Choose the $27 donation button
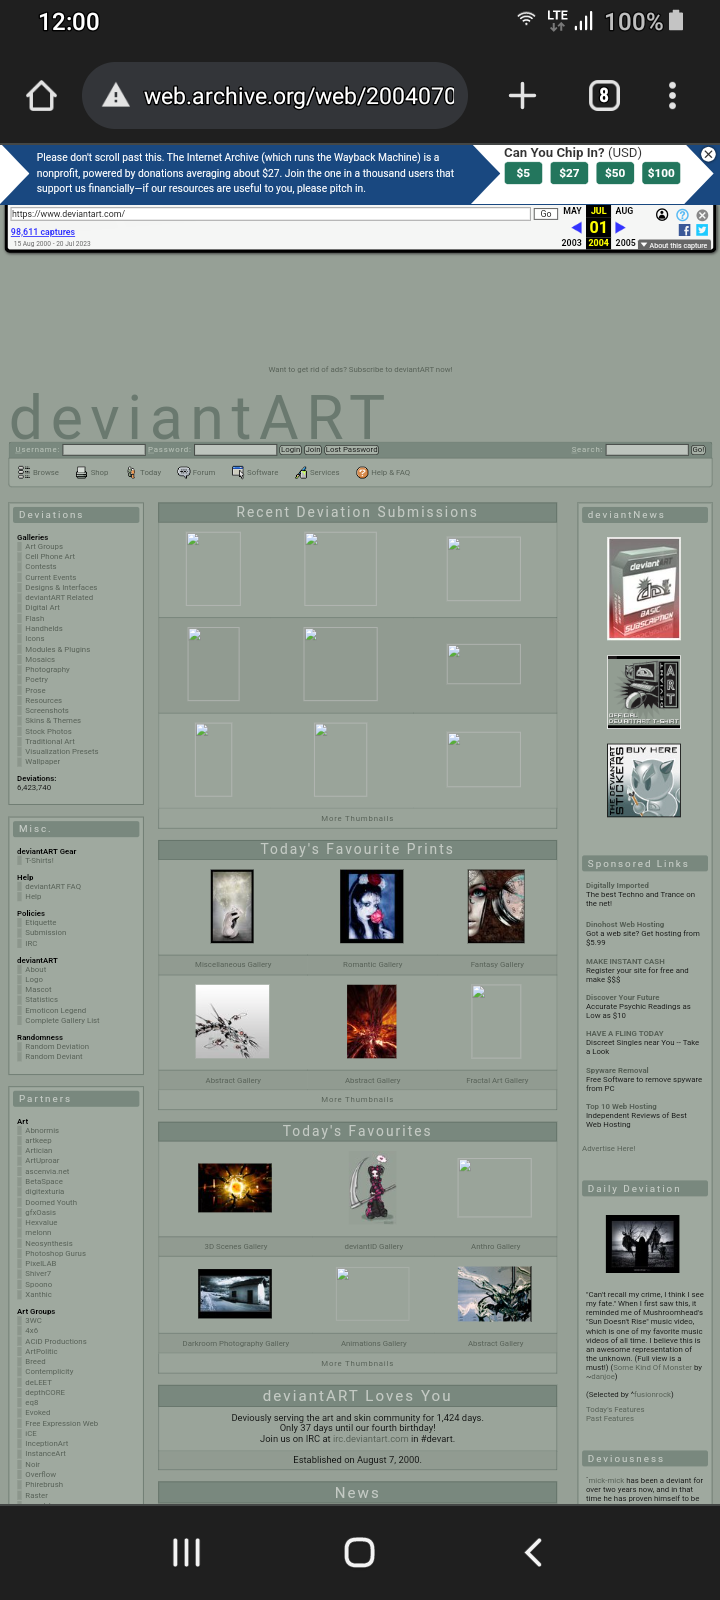The image size is (720, 1600). pos(569,173)
